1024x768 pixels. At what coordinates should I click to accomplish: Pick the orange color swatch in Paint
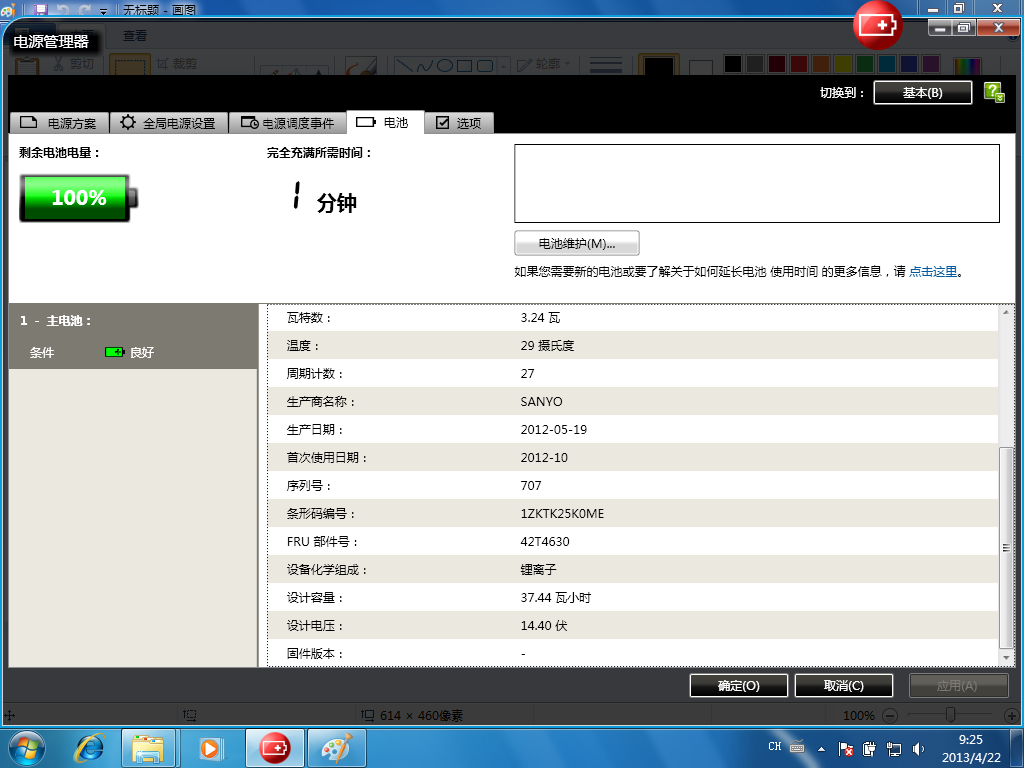[x=821, y=64]
